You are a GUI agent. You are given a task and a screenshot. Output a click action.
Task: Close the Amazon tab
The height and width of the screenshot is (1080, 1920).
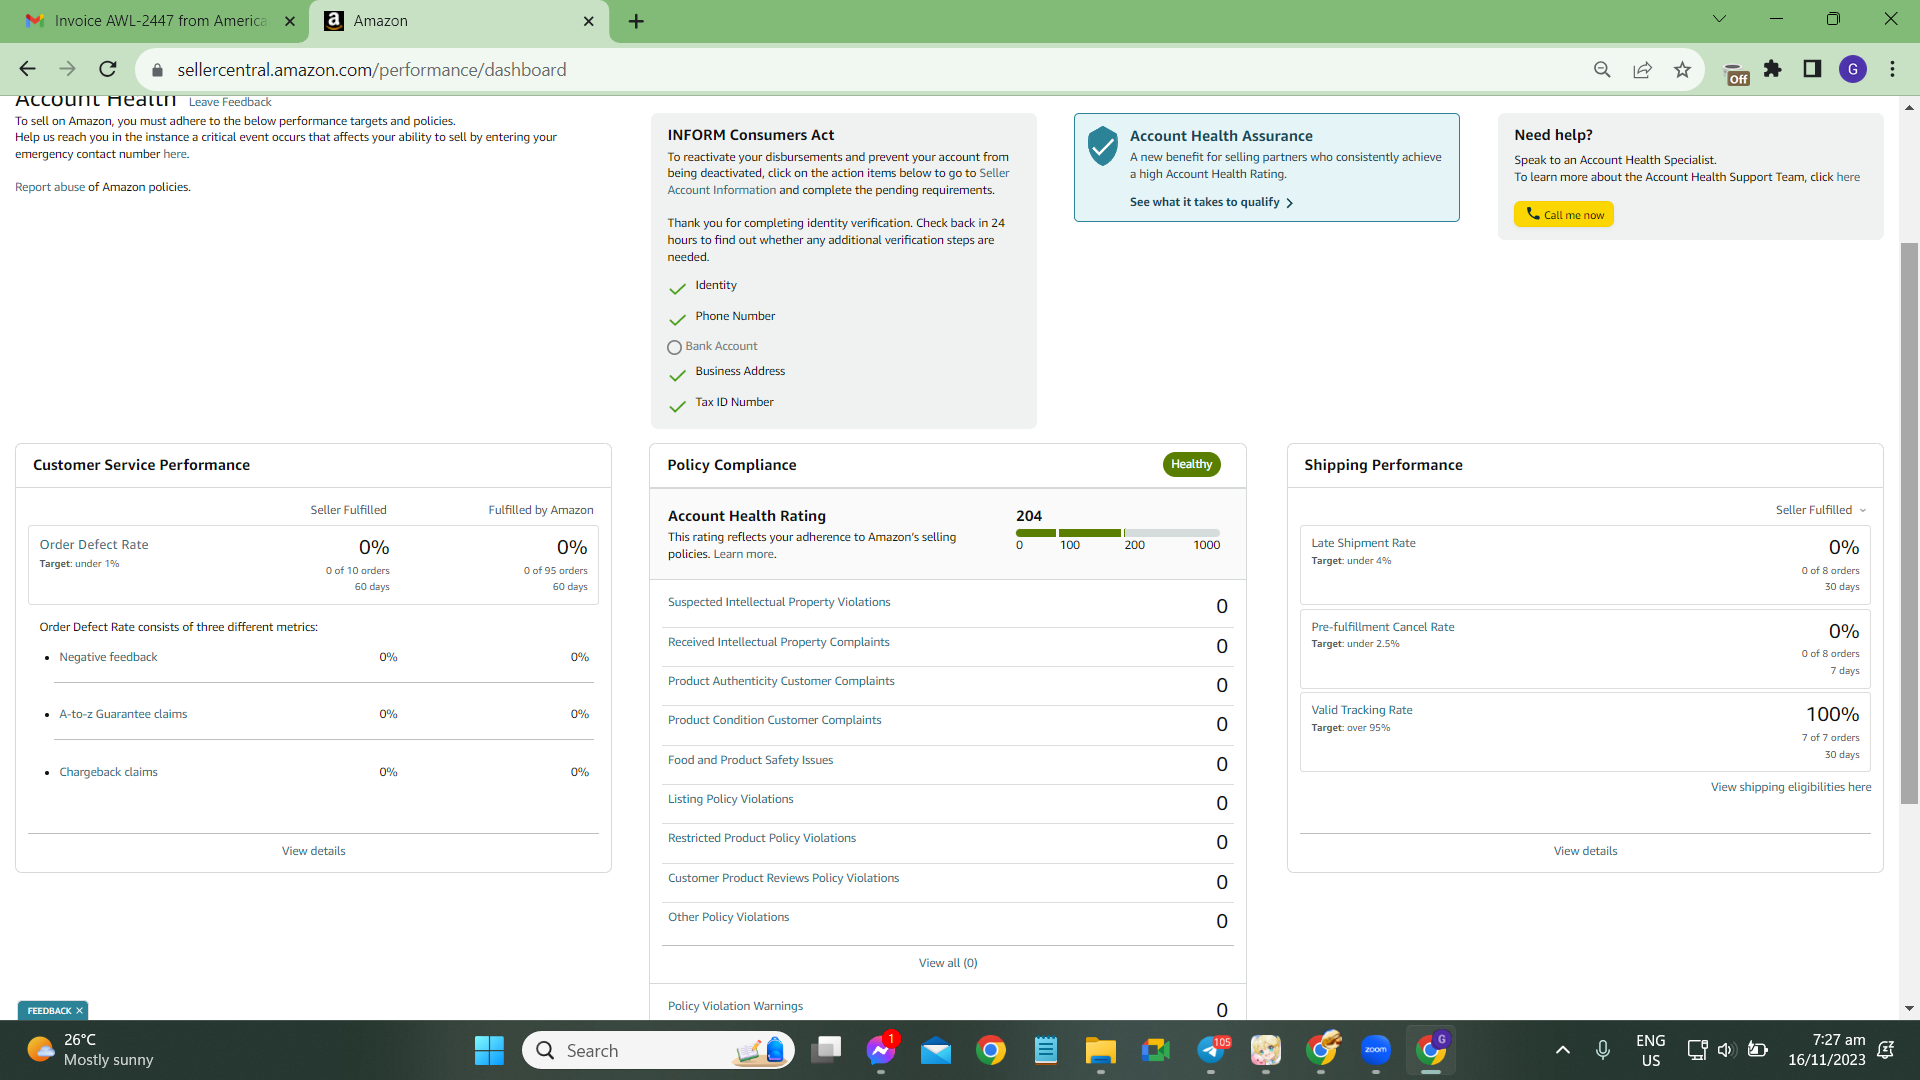(589, 21)
